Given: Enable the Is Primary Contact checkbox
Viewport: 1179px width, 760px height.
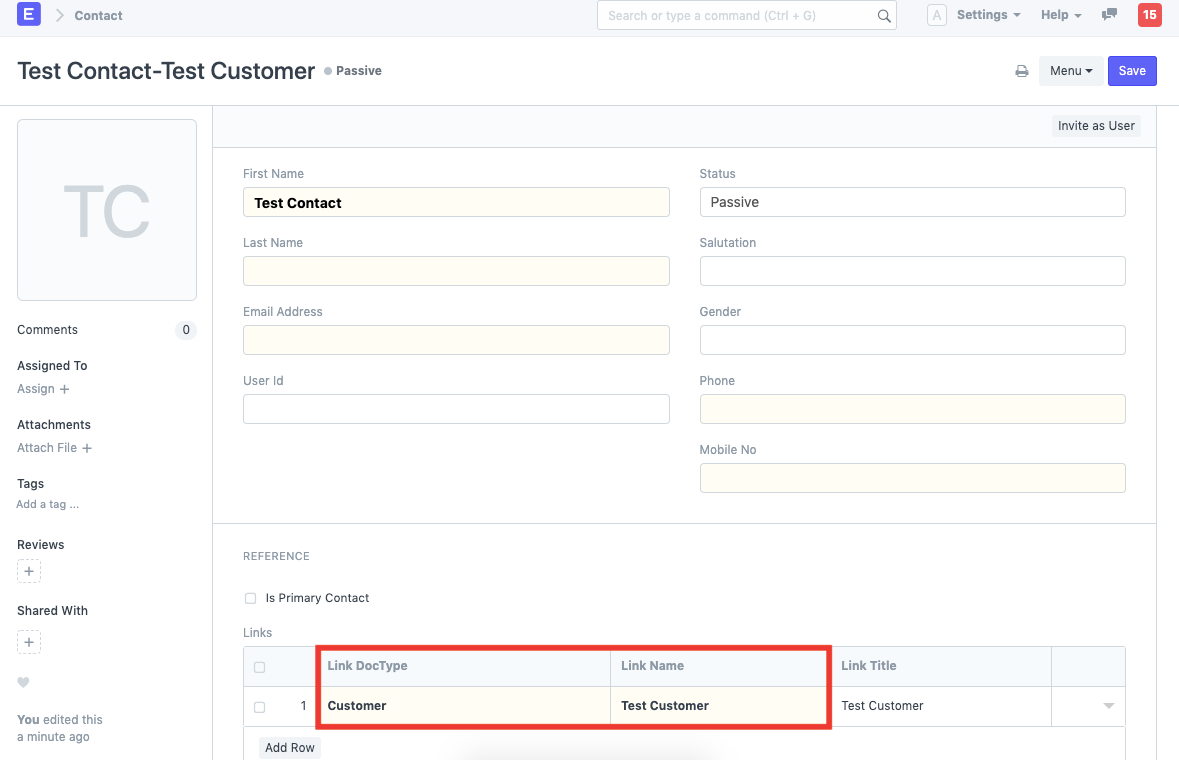Looking at the screenshot, I should pyautogui.click(x=250, y=598).
